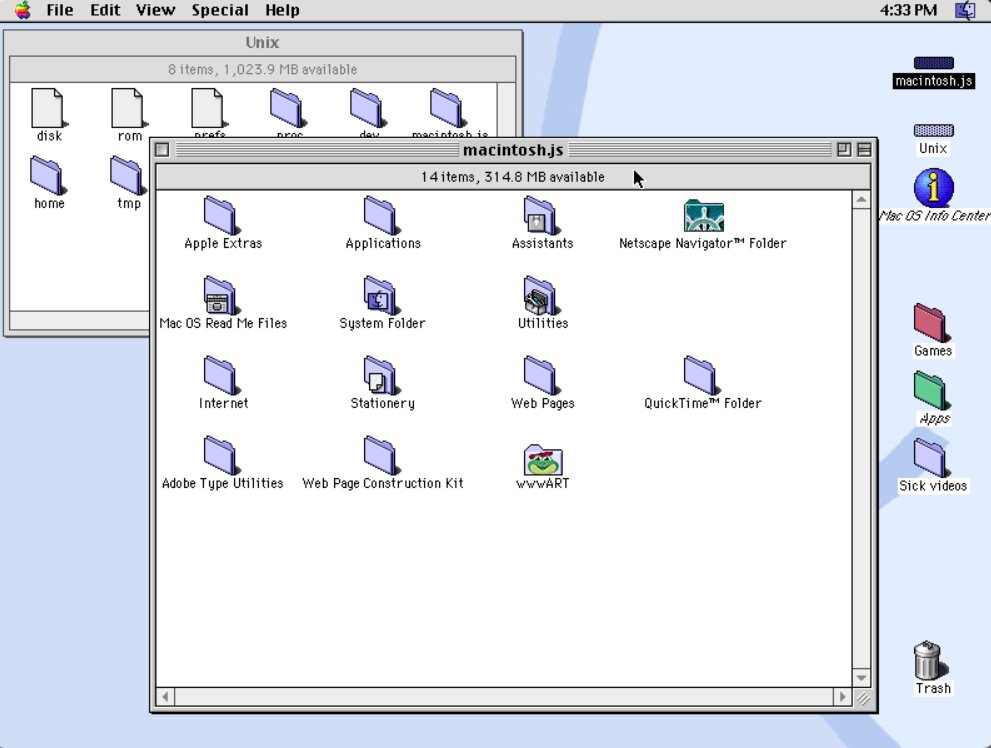Select the Applications folder icon
The height and width of the screenshot is (748, 991).
click(x=380, y=215)
